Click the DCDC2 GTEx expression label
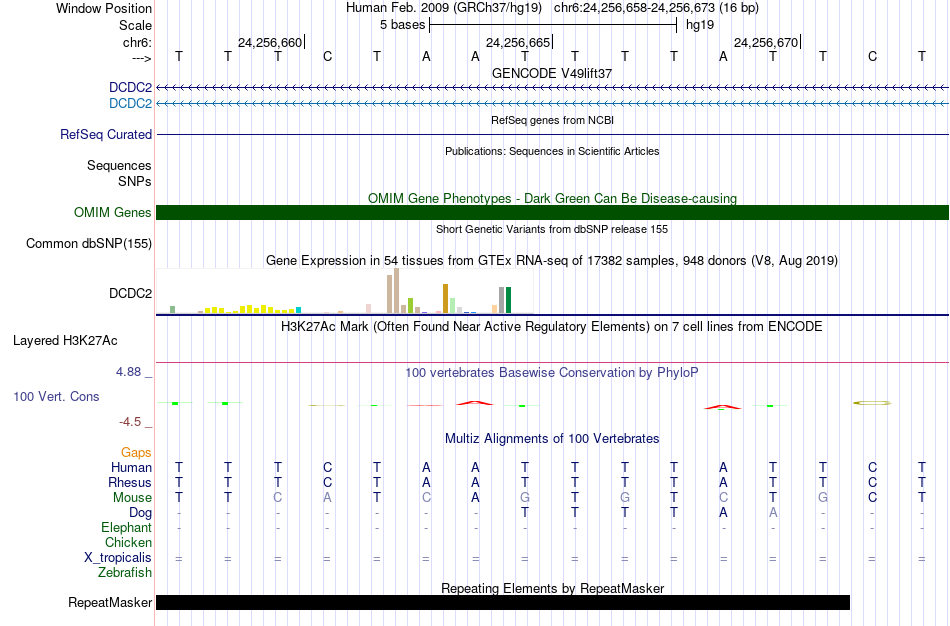The width and height of the screenshot is (950, 626). [130, 293]
